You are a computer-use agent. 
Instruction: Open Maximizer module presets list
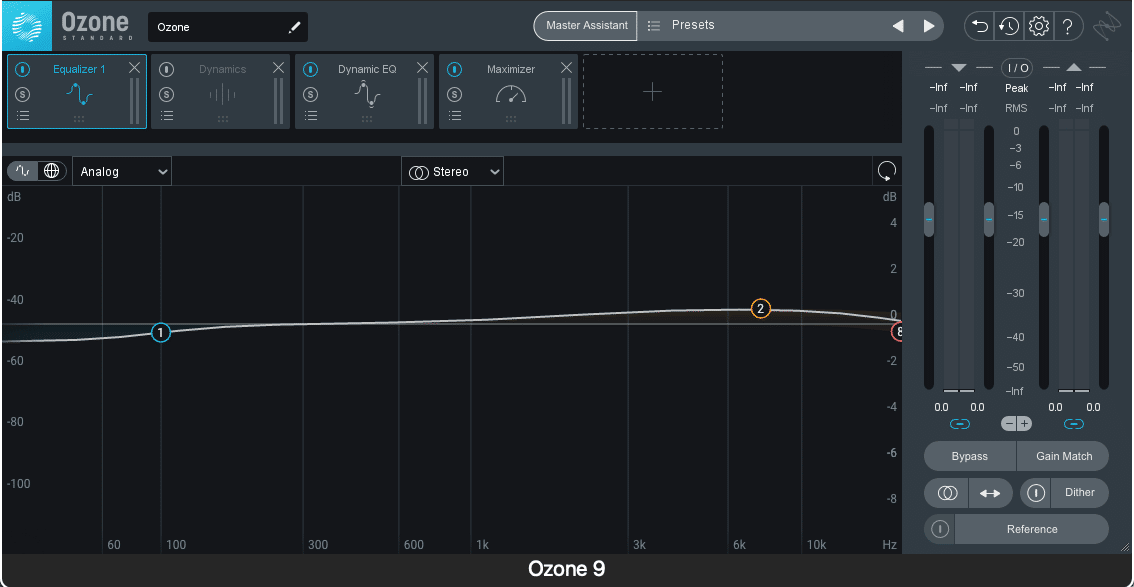pos(454,115)
